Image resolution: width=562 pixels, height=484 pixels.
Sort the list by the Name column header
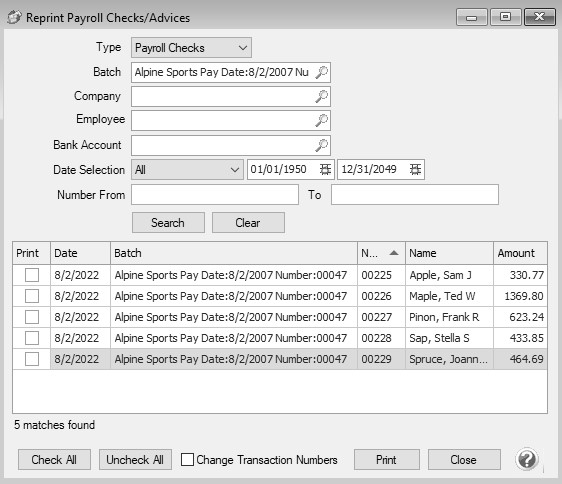449,253
